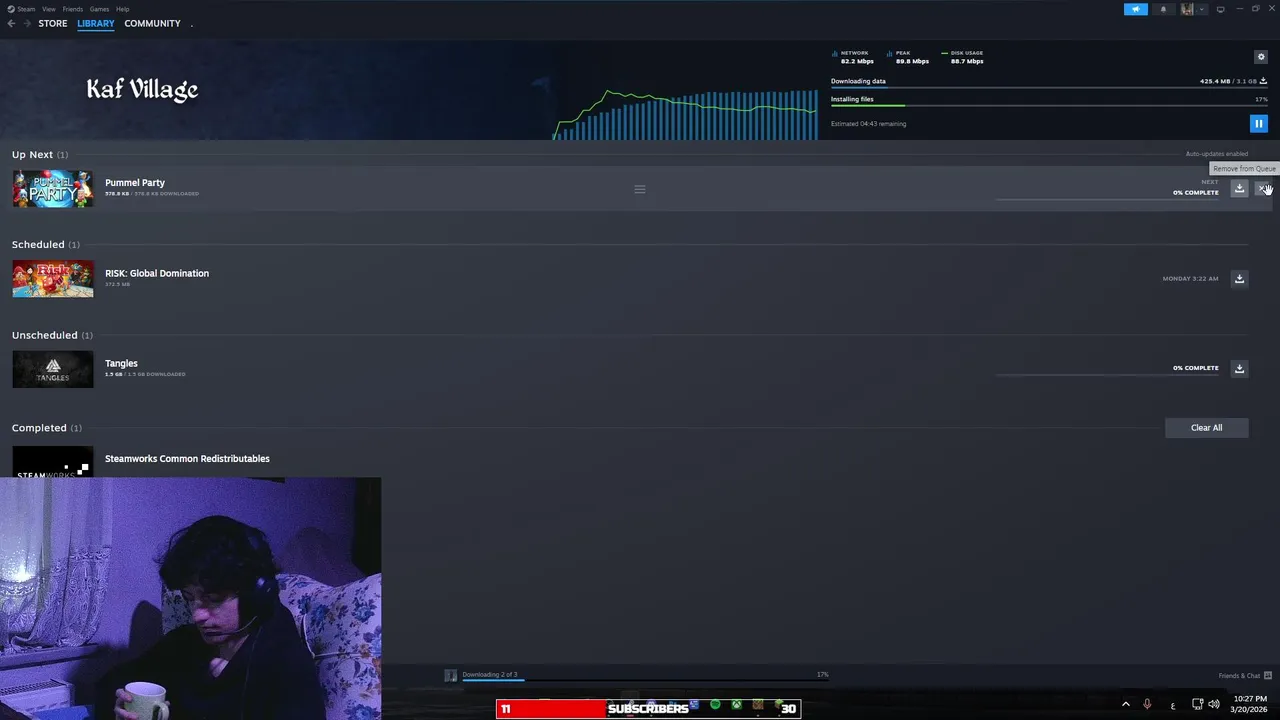The image size is (1280, 720).
Task: Click the Downloading data progress bar
Action: [x=1049, y=88]
